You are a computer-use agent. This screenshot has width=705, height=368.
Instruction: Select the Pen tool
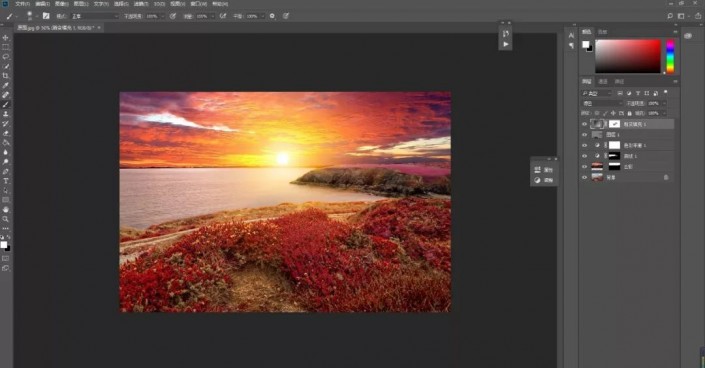click(x=6, y=171)
